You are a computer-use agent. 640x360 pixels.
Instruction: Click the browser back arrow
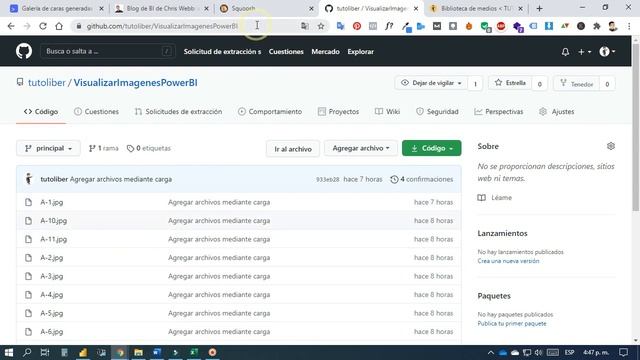tap(11, 26)
